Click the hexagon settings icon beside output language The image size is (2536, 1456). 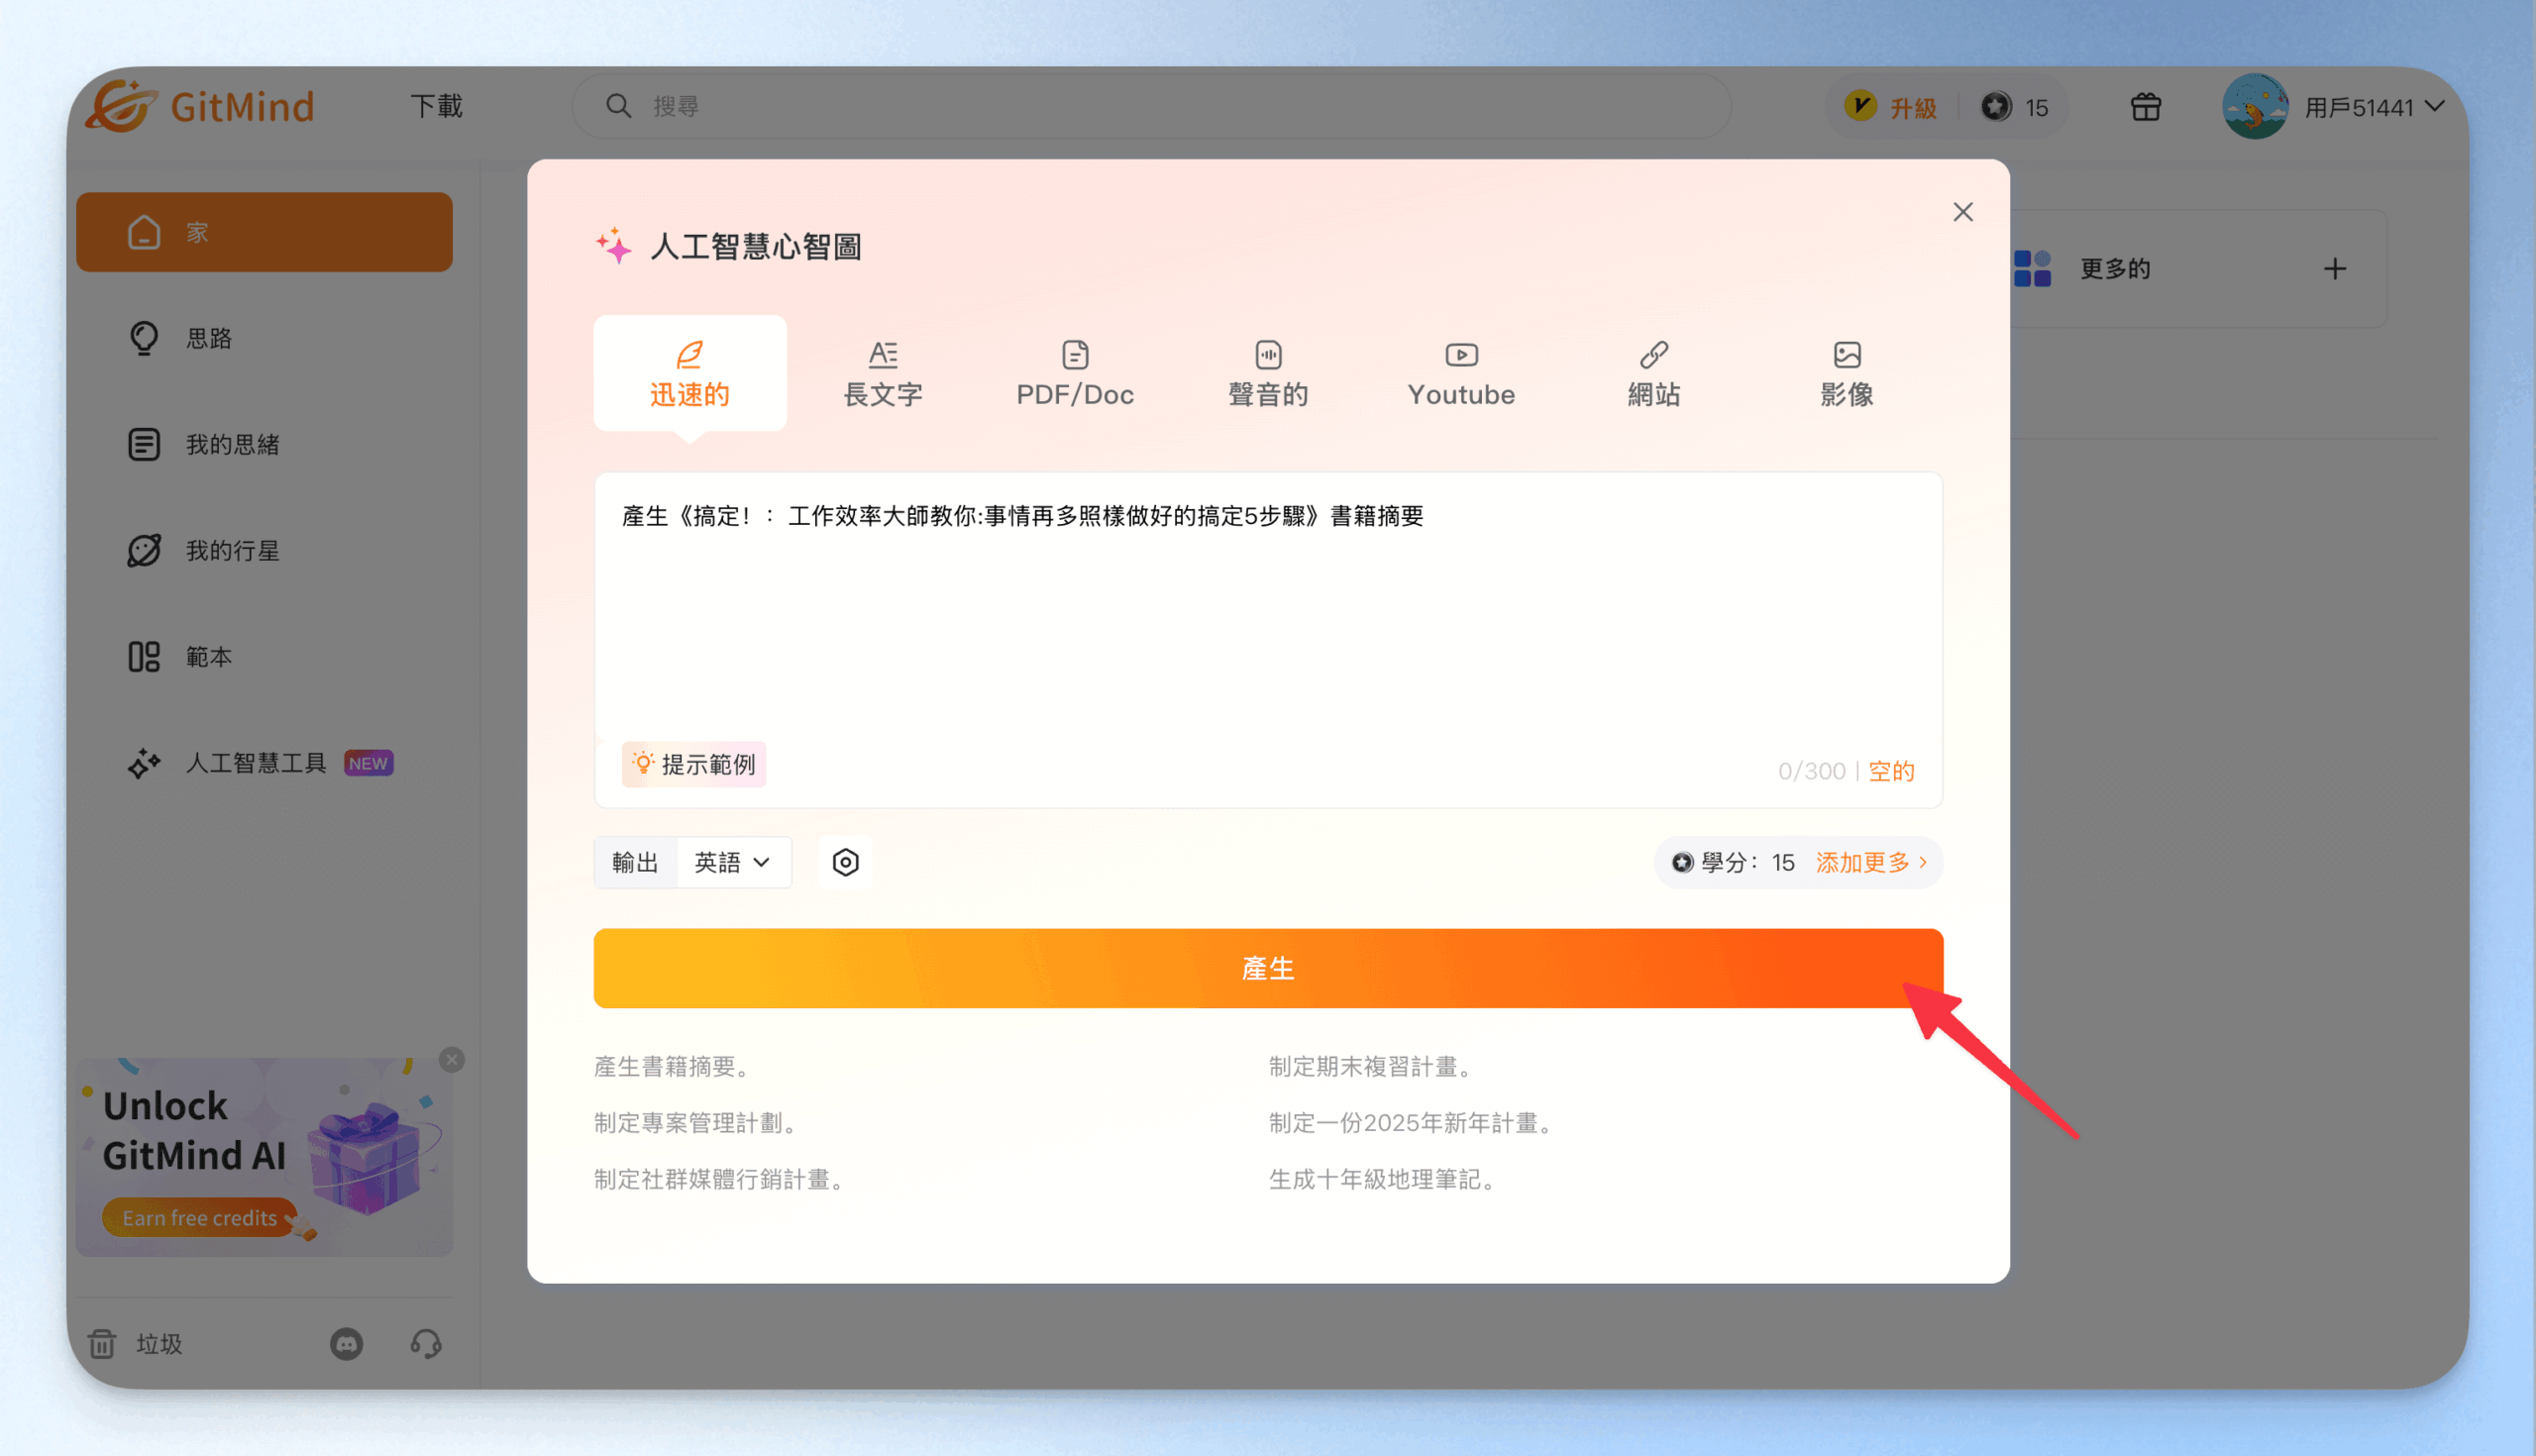845,862
